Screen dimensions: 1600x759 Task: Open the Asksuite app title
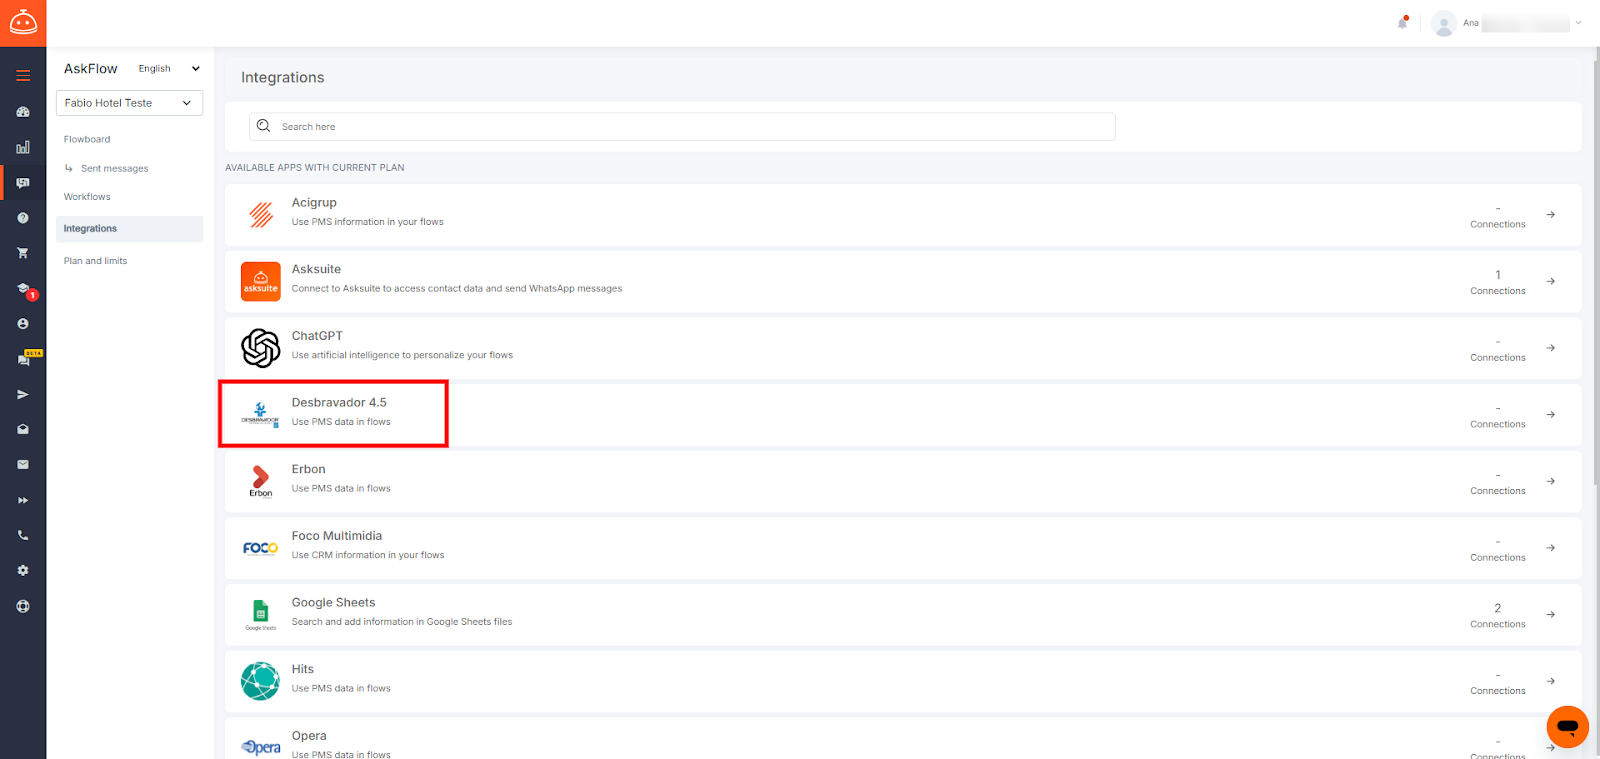(316, 269)
